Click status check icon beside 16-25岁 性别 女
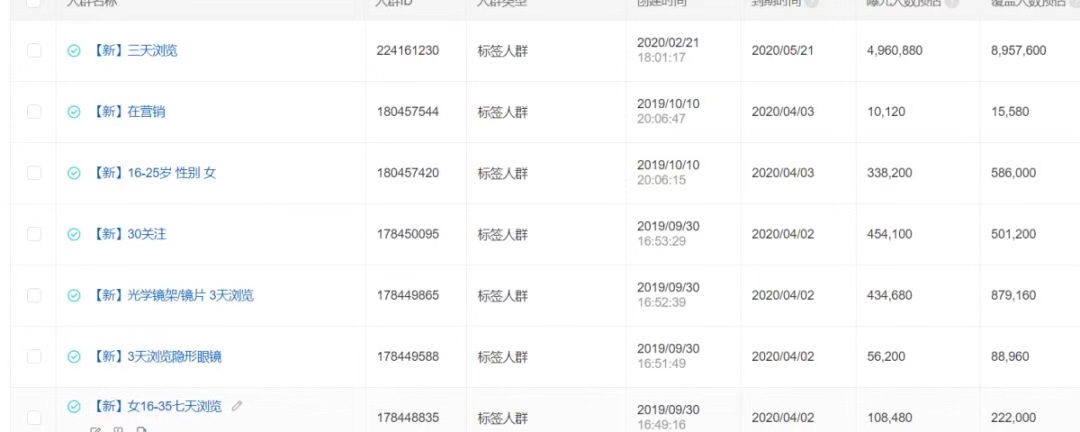The height and width of the screenshot is (432, 1080). pos(74,174)
